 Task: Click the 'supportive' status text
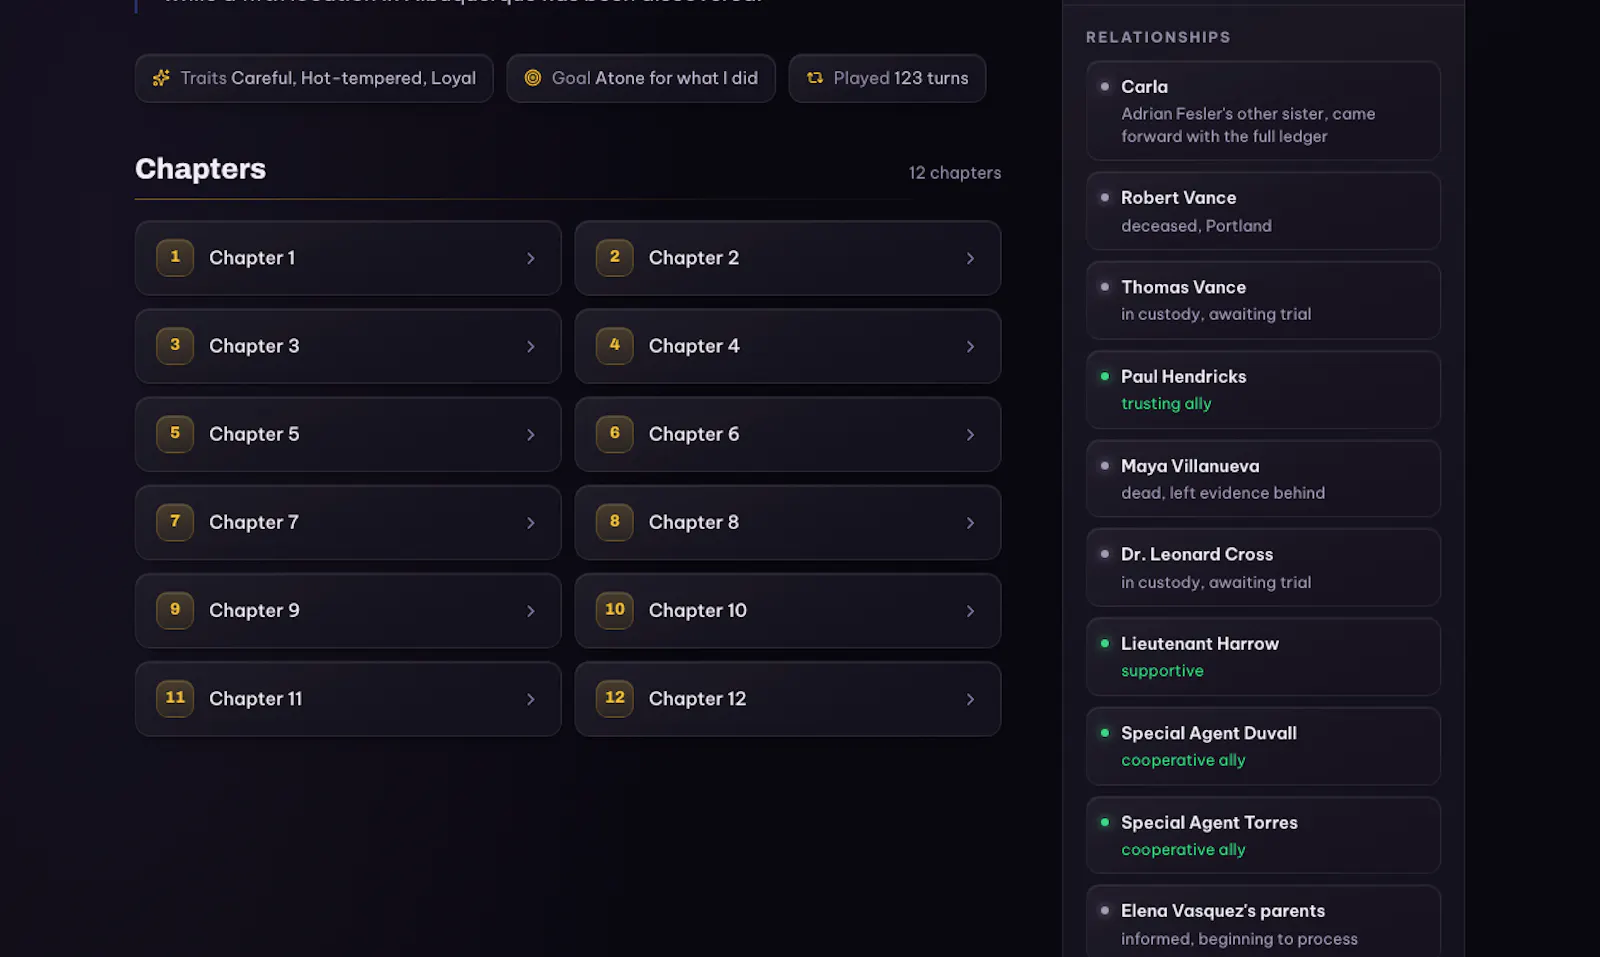[x=1162, y=671]
